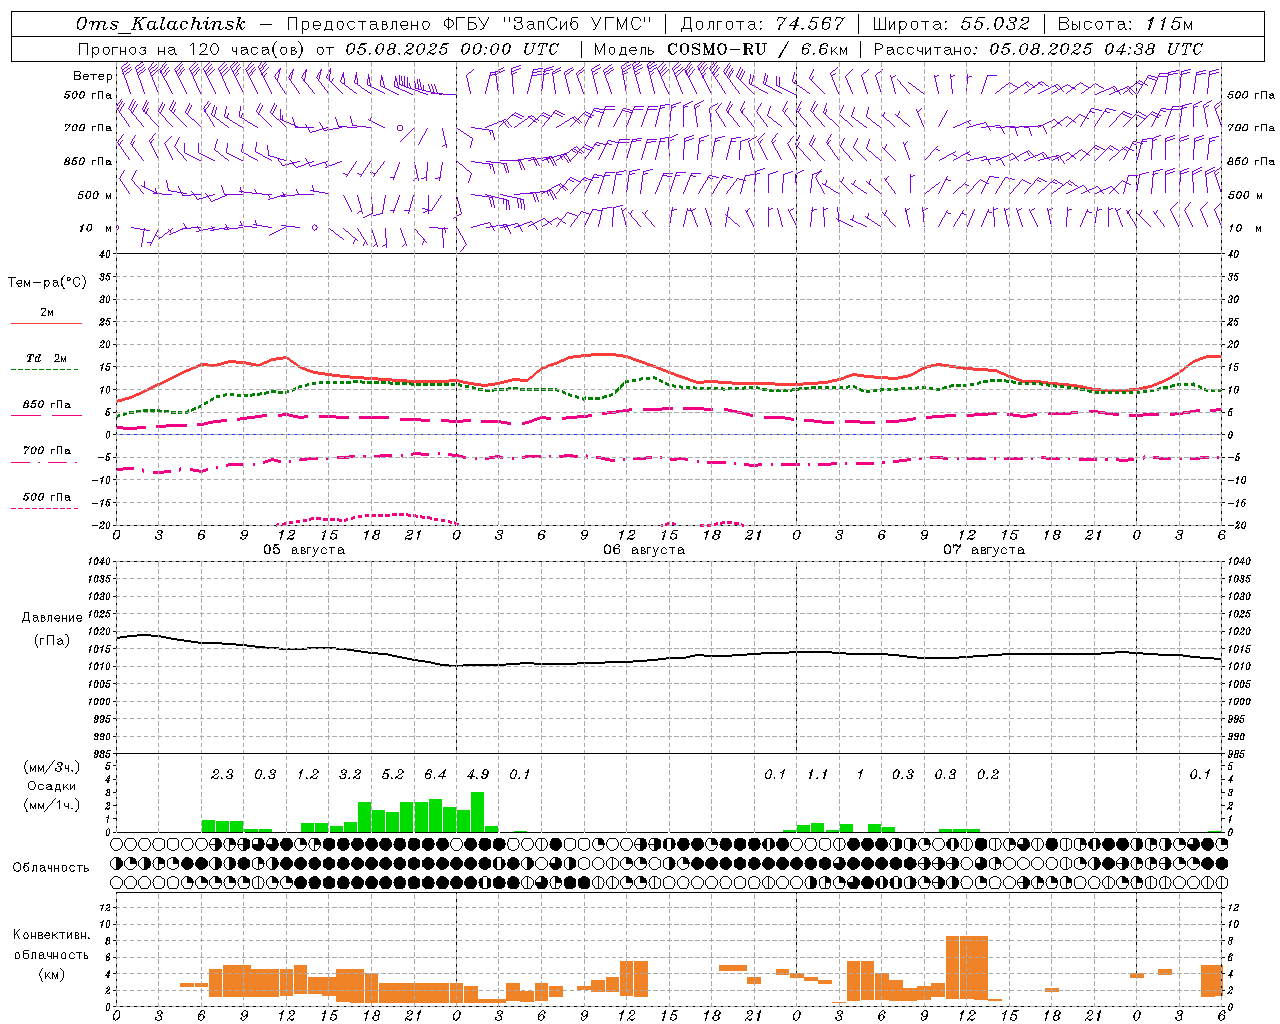Click the Тем-ра(°C) axis title
Image resolution: width=1280 pixels, height=1024 pixels.
pos(47,283)
